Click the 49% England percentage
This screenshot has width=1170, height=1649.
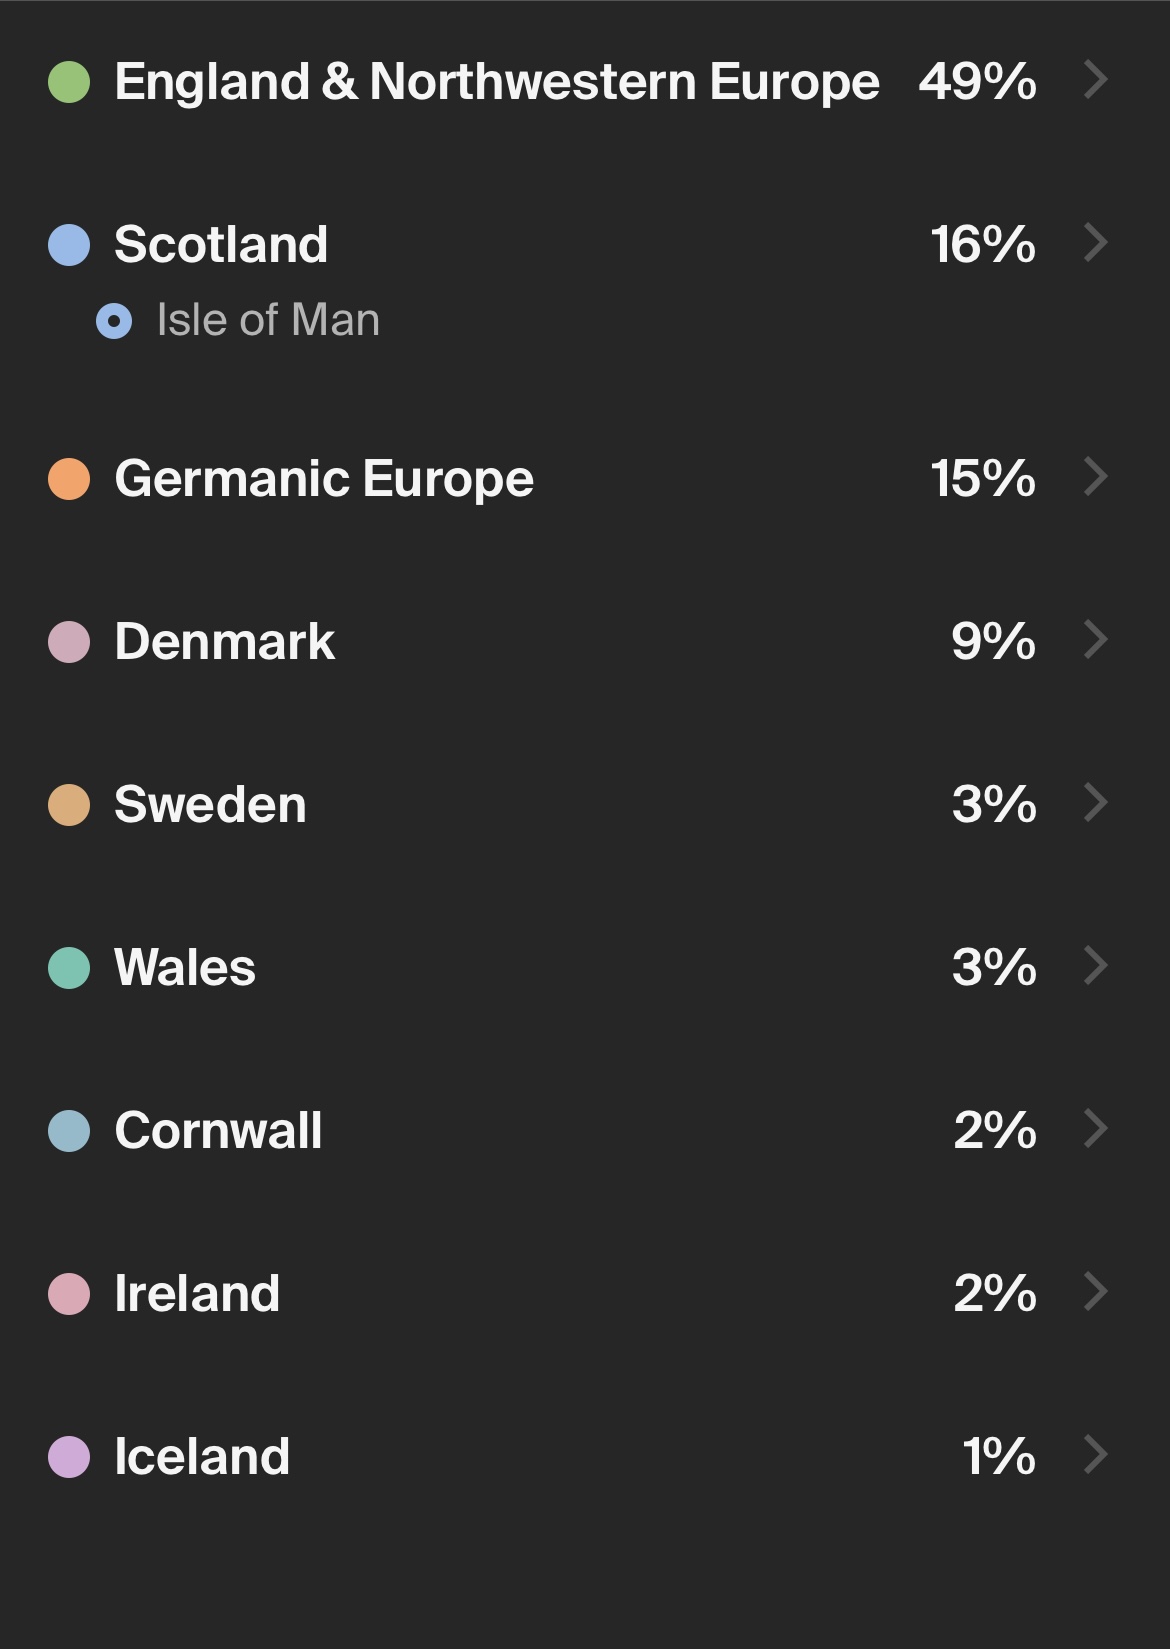point(977,82)
